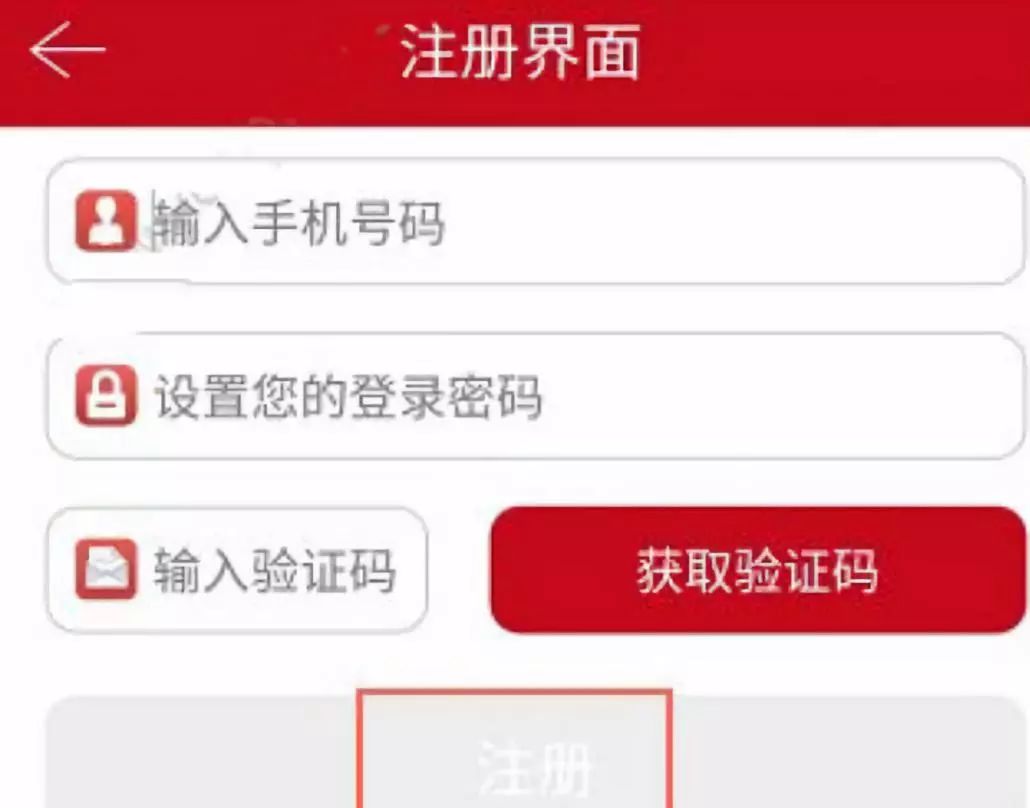Click the envelope icon beside 输入验证码
1030x808 pixels.
(106, 569)
